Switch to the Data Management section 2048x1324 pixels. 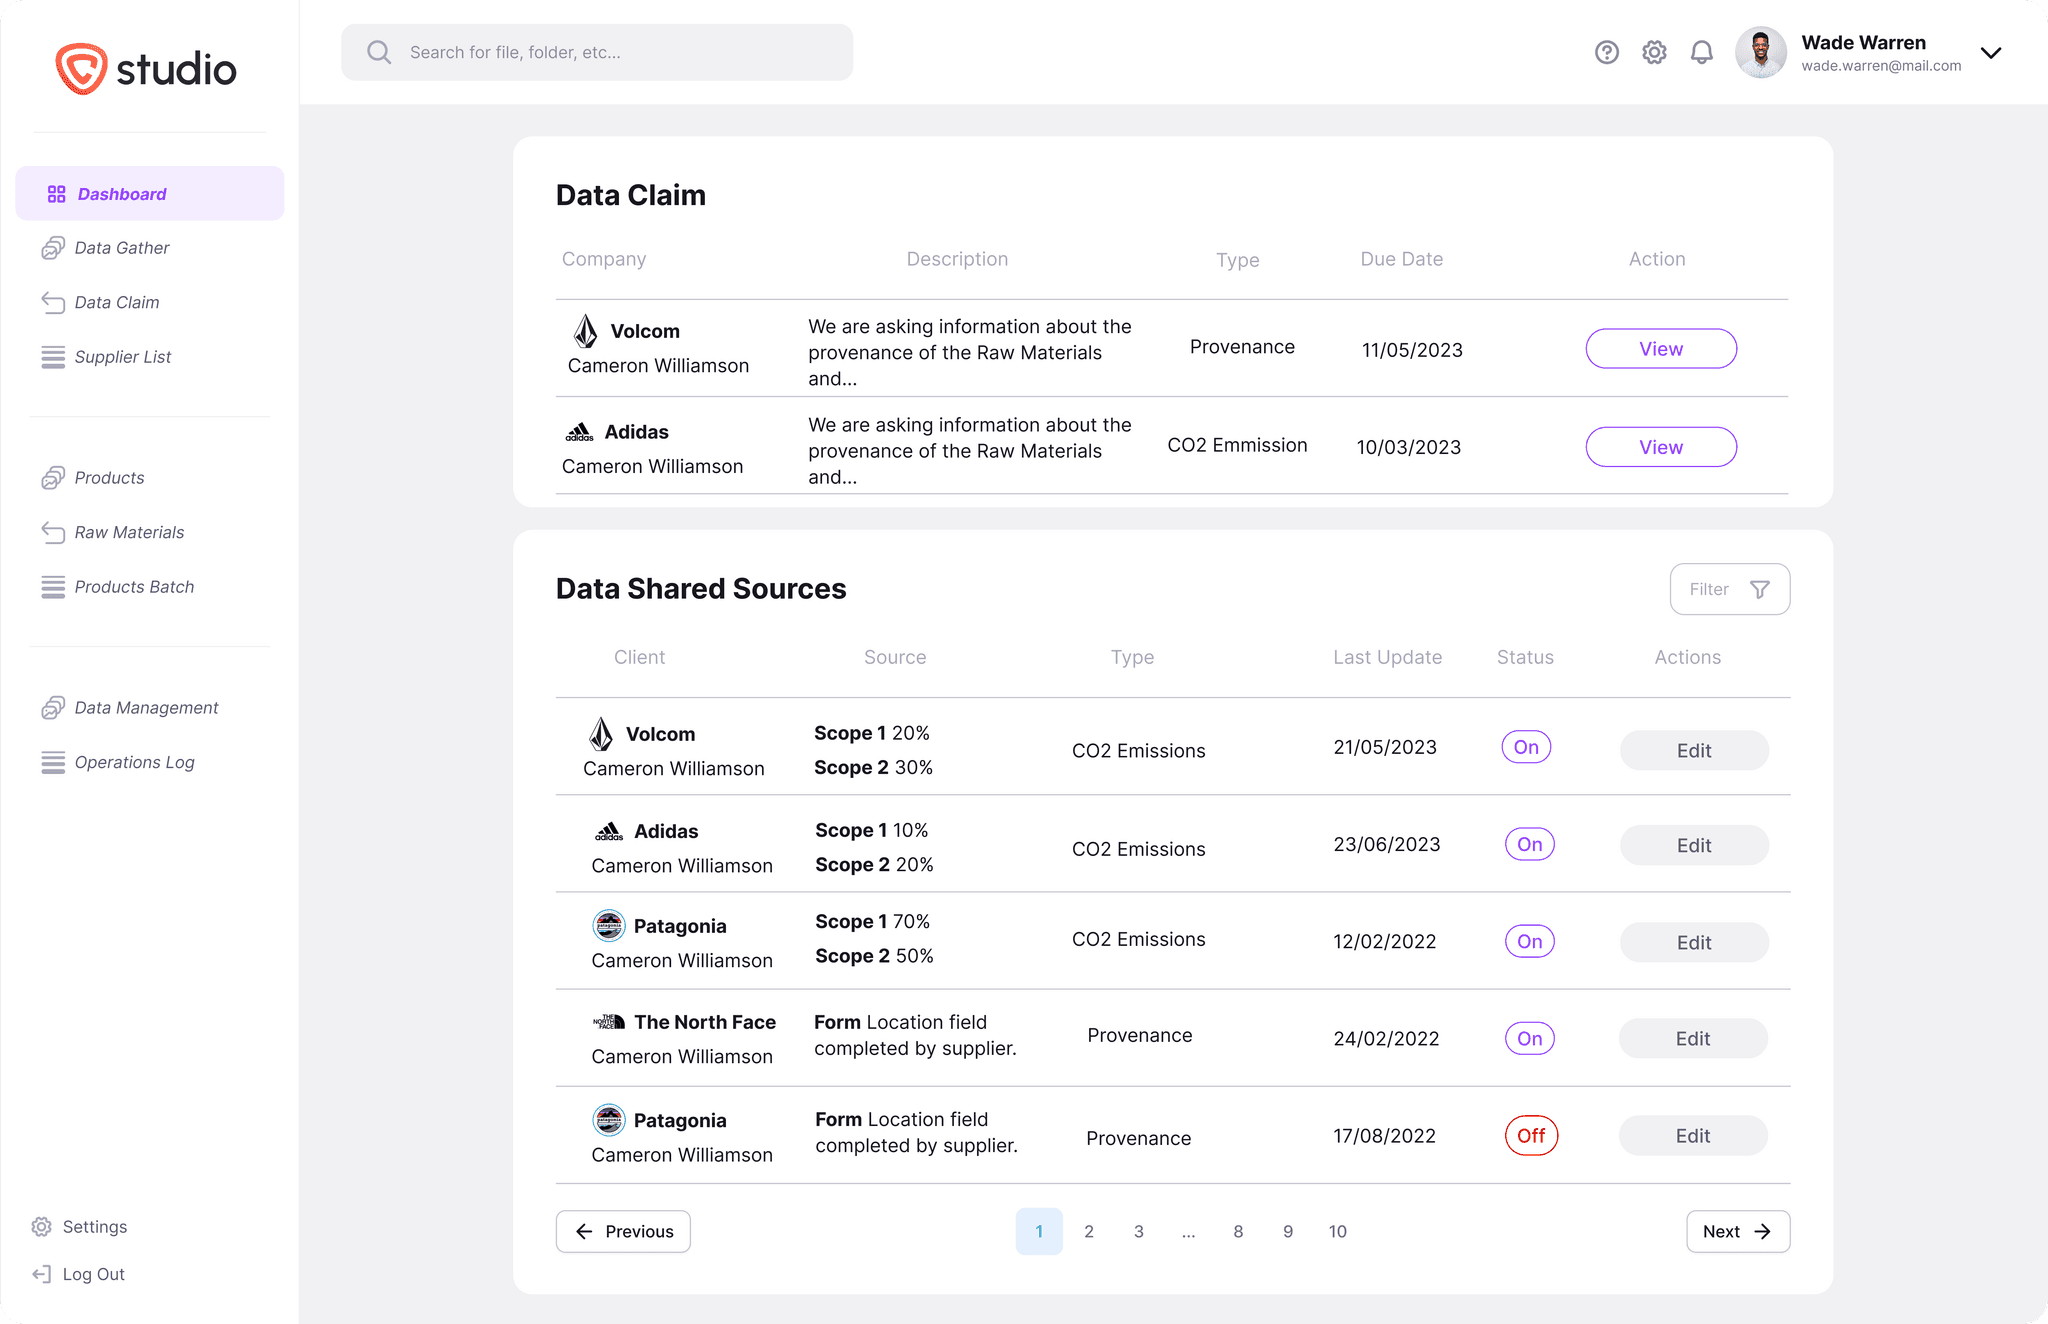146,707
